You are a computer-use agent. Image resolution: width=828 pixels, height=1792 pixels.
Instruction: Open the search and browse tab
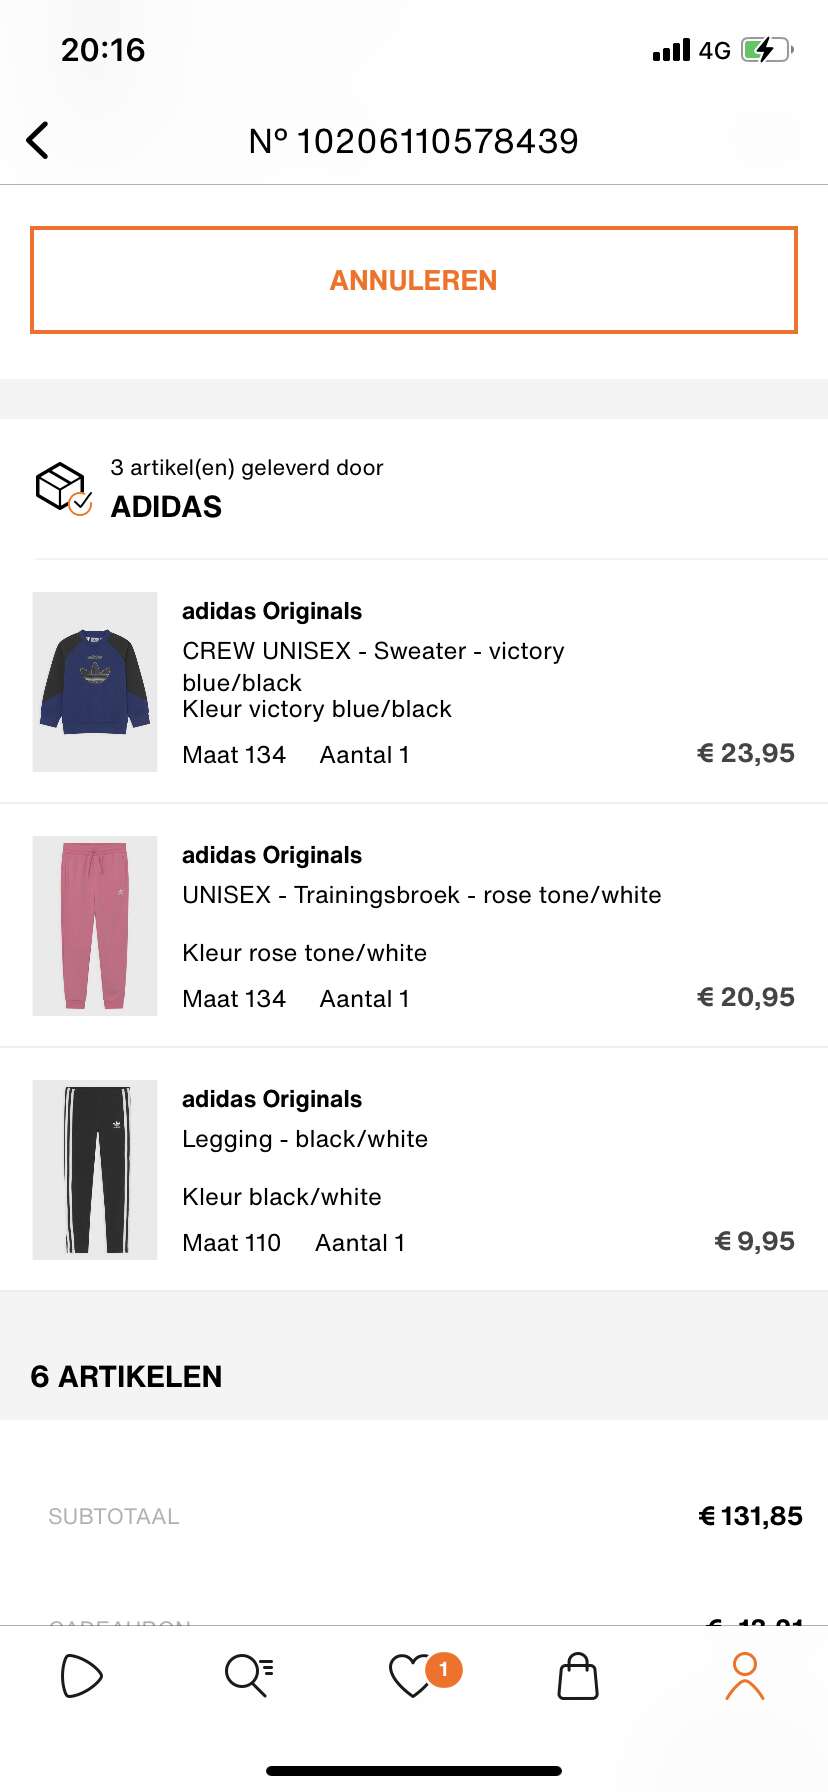(x=248, y=1676)
